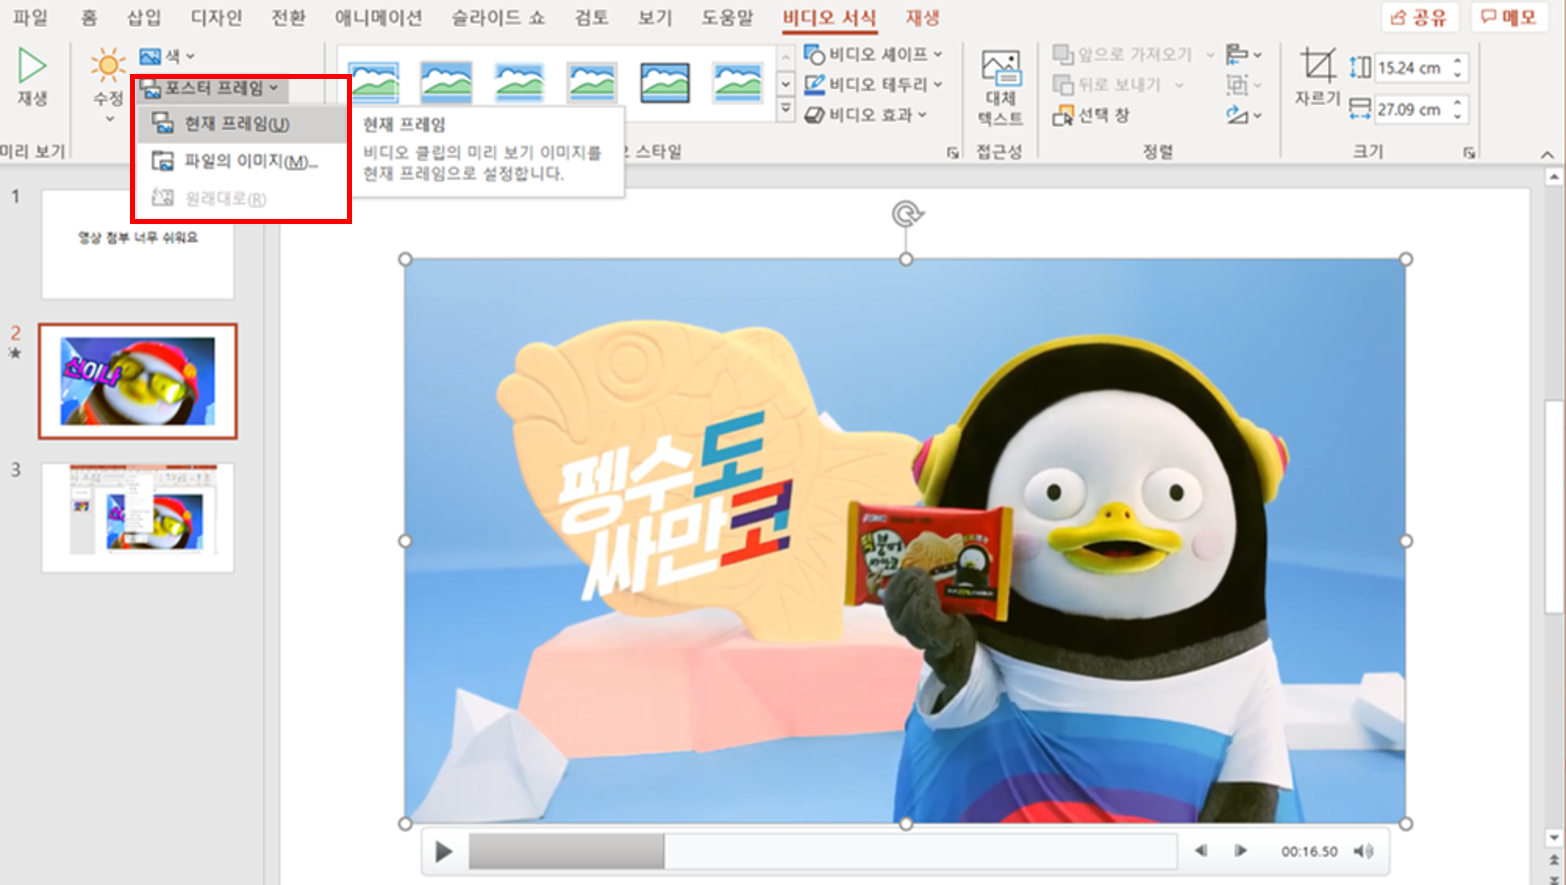
Task: Open the 전환 tab
Action: (x=289, y=17)
